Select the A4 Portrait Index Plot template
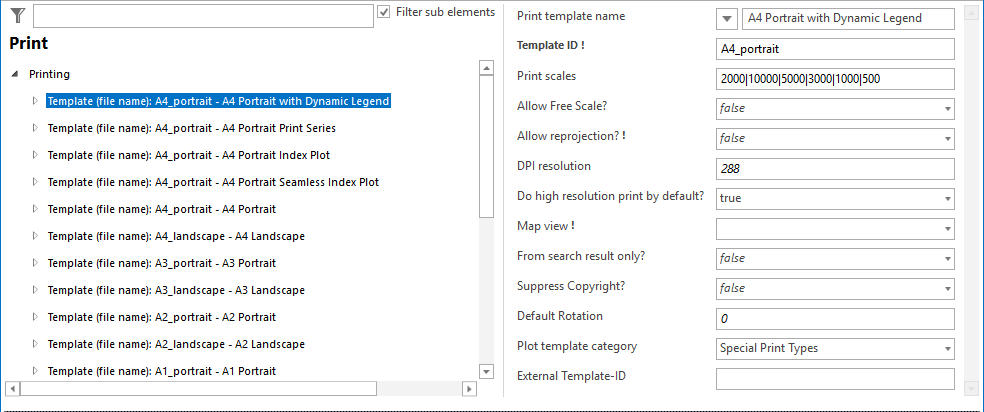 click(188, 155)
